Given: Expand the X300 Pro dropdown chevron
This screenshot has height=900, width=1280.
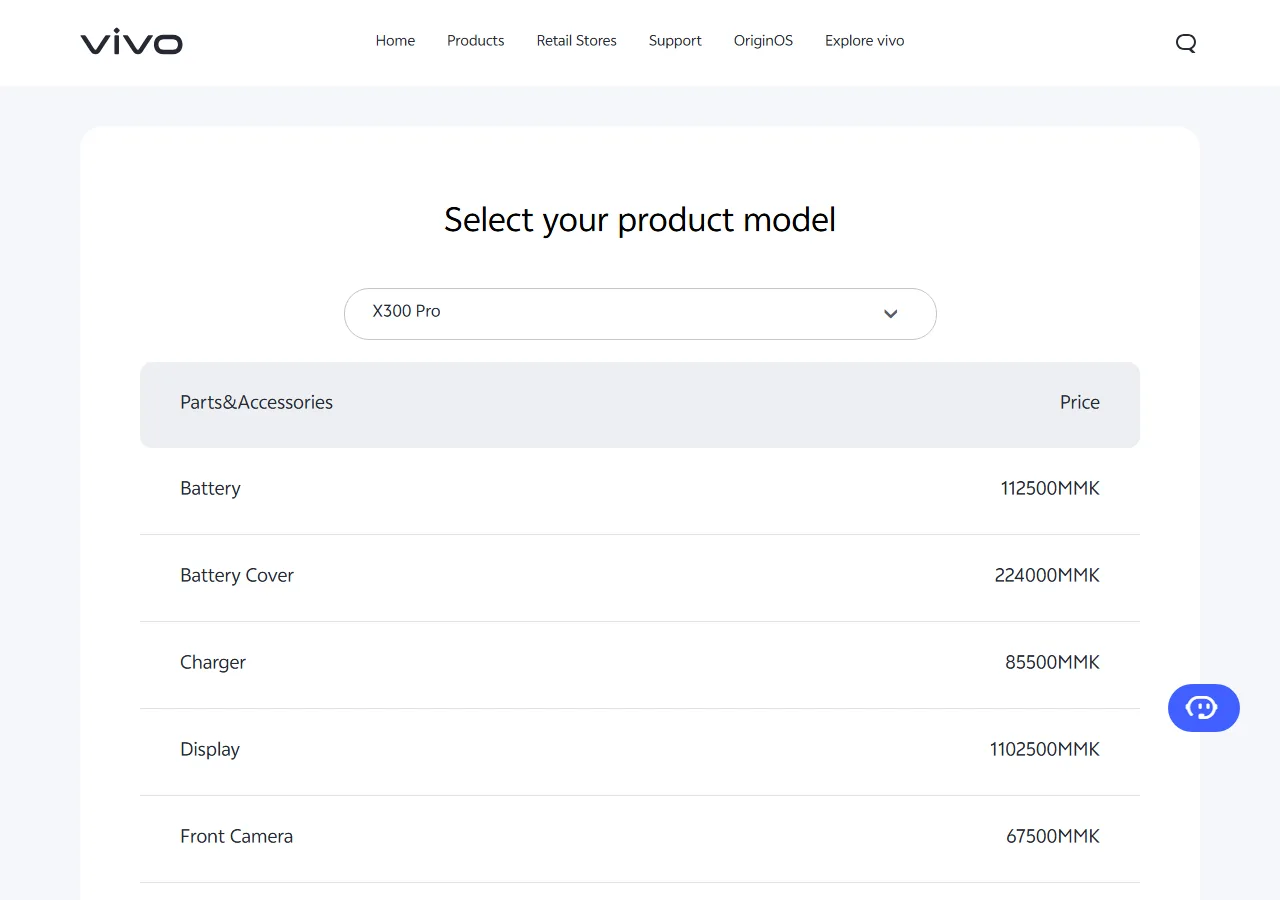Looking at the screenshot, I should [891, 314].
